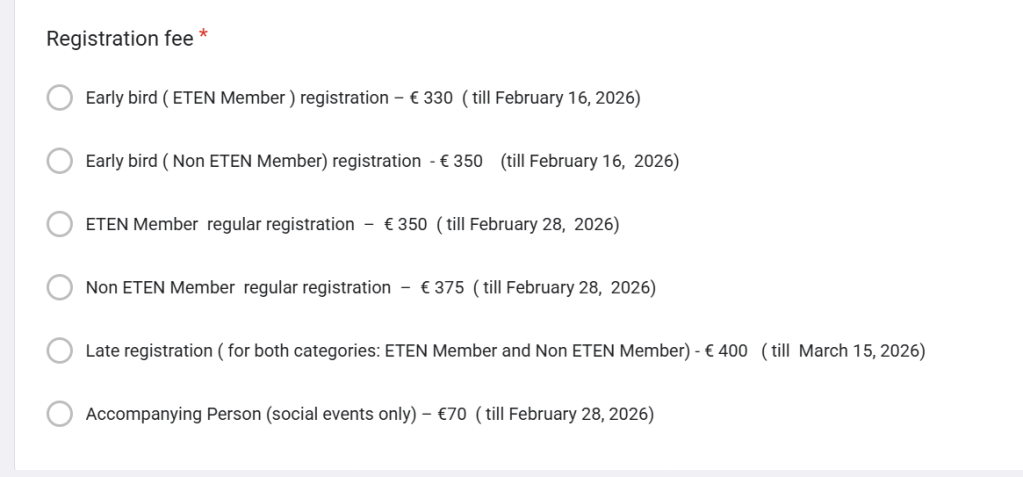Screen dimensions: 1023x477
Task: Select Non ETEN Member regular registration radio
Action: [x=60, y=288]
